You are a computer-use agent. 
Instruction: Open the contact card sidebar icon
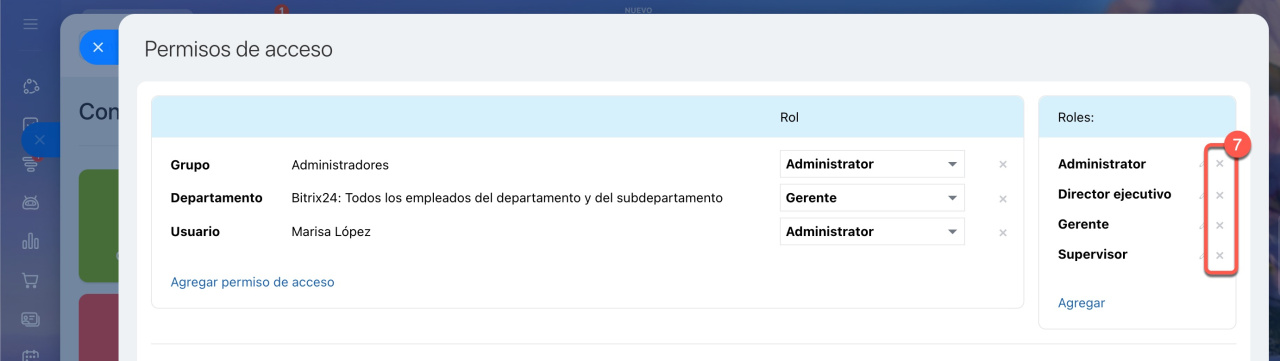pyautogui.click(x=31, y=319)
